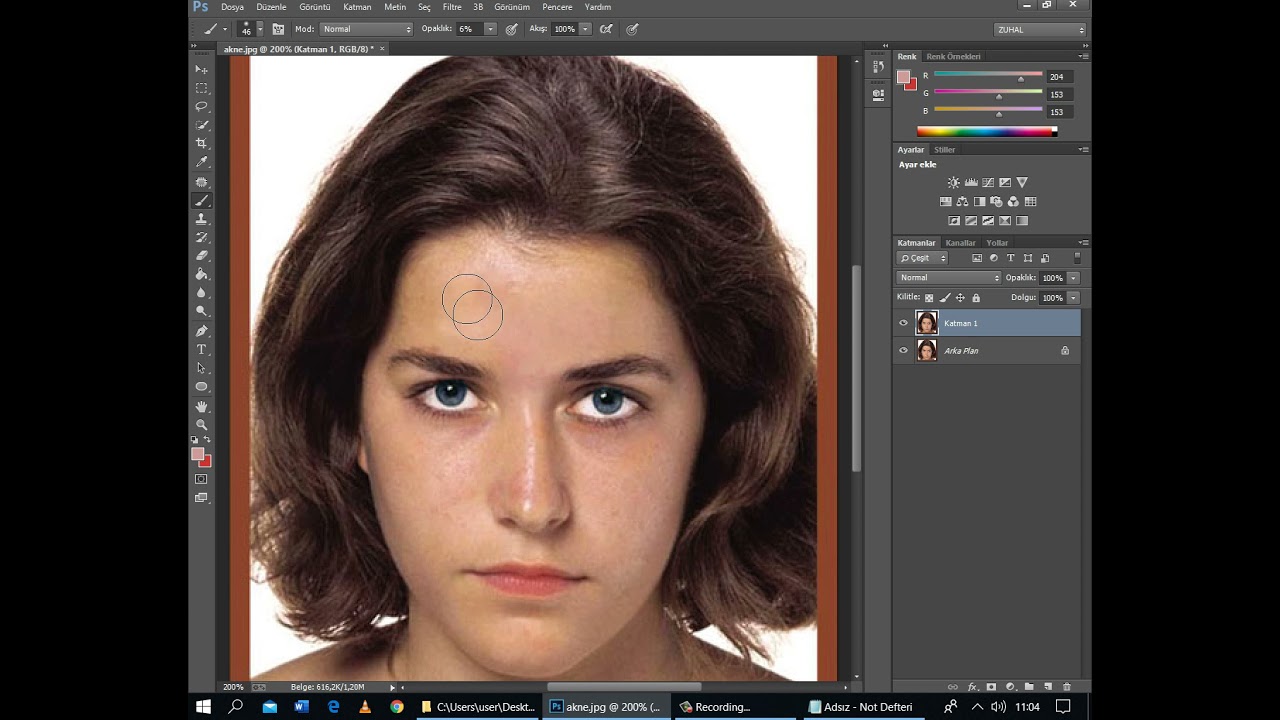
Task: Select the Eraser tool
Action: tap(201, 255)
